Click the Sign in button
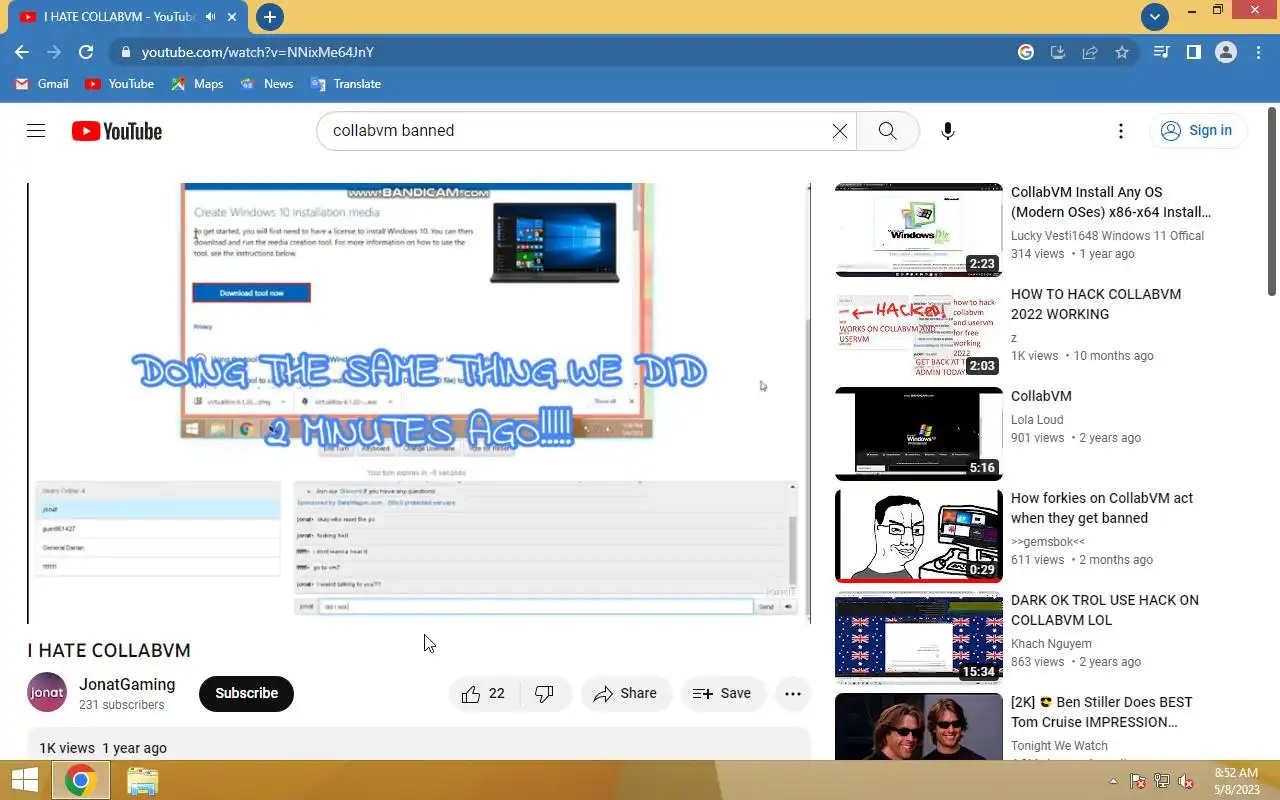The image size is (1280, 800). pos(1197,131)
